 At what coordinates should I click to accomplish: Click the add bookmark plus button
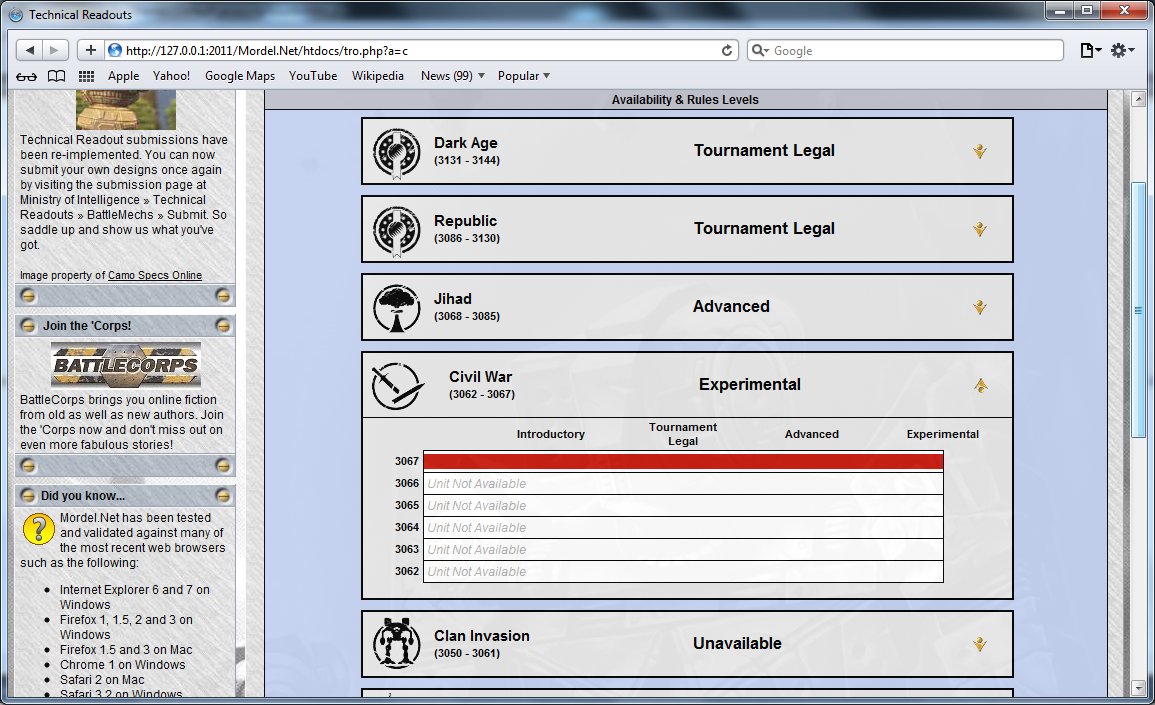pyautogui.click(x=90, y=50)
